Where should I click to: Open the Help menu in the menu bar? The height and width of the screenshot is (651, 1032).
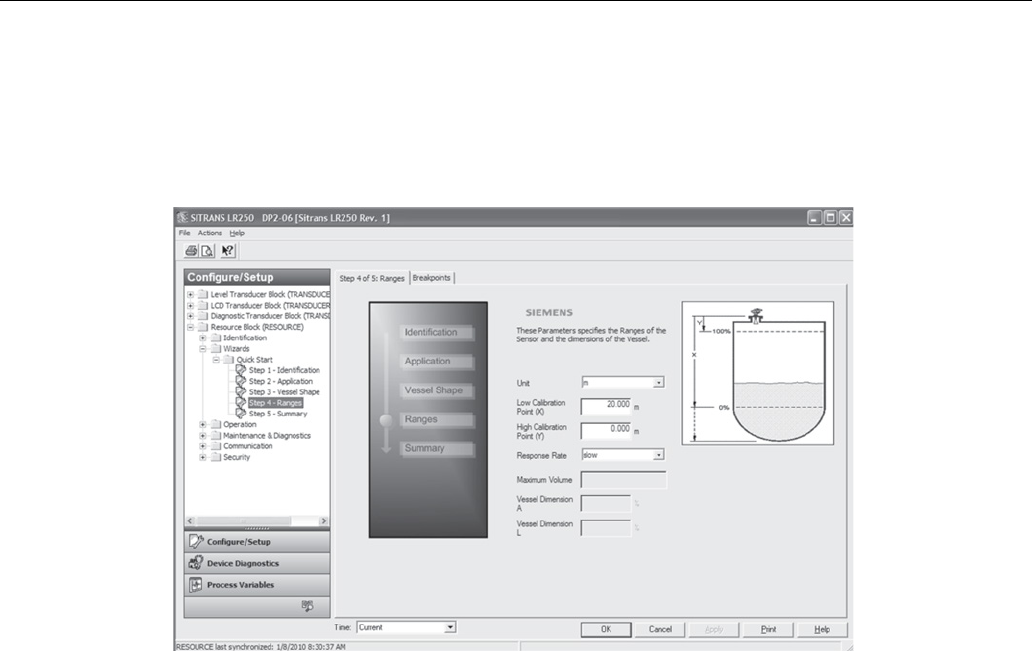pos(237,233)
